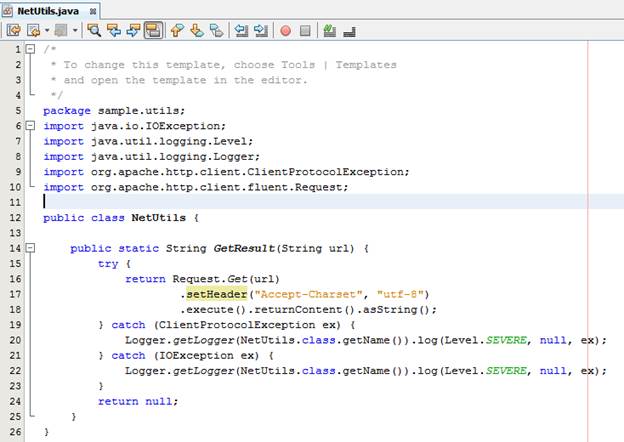The height and width of the screenshot is (442, 624).
Task: Click the Back navigation toolbar icon
Action: [33, 30]
